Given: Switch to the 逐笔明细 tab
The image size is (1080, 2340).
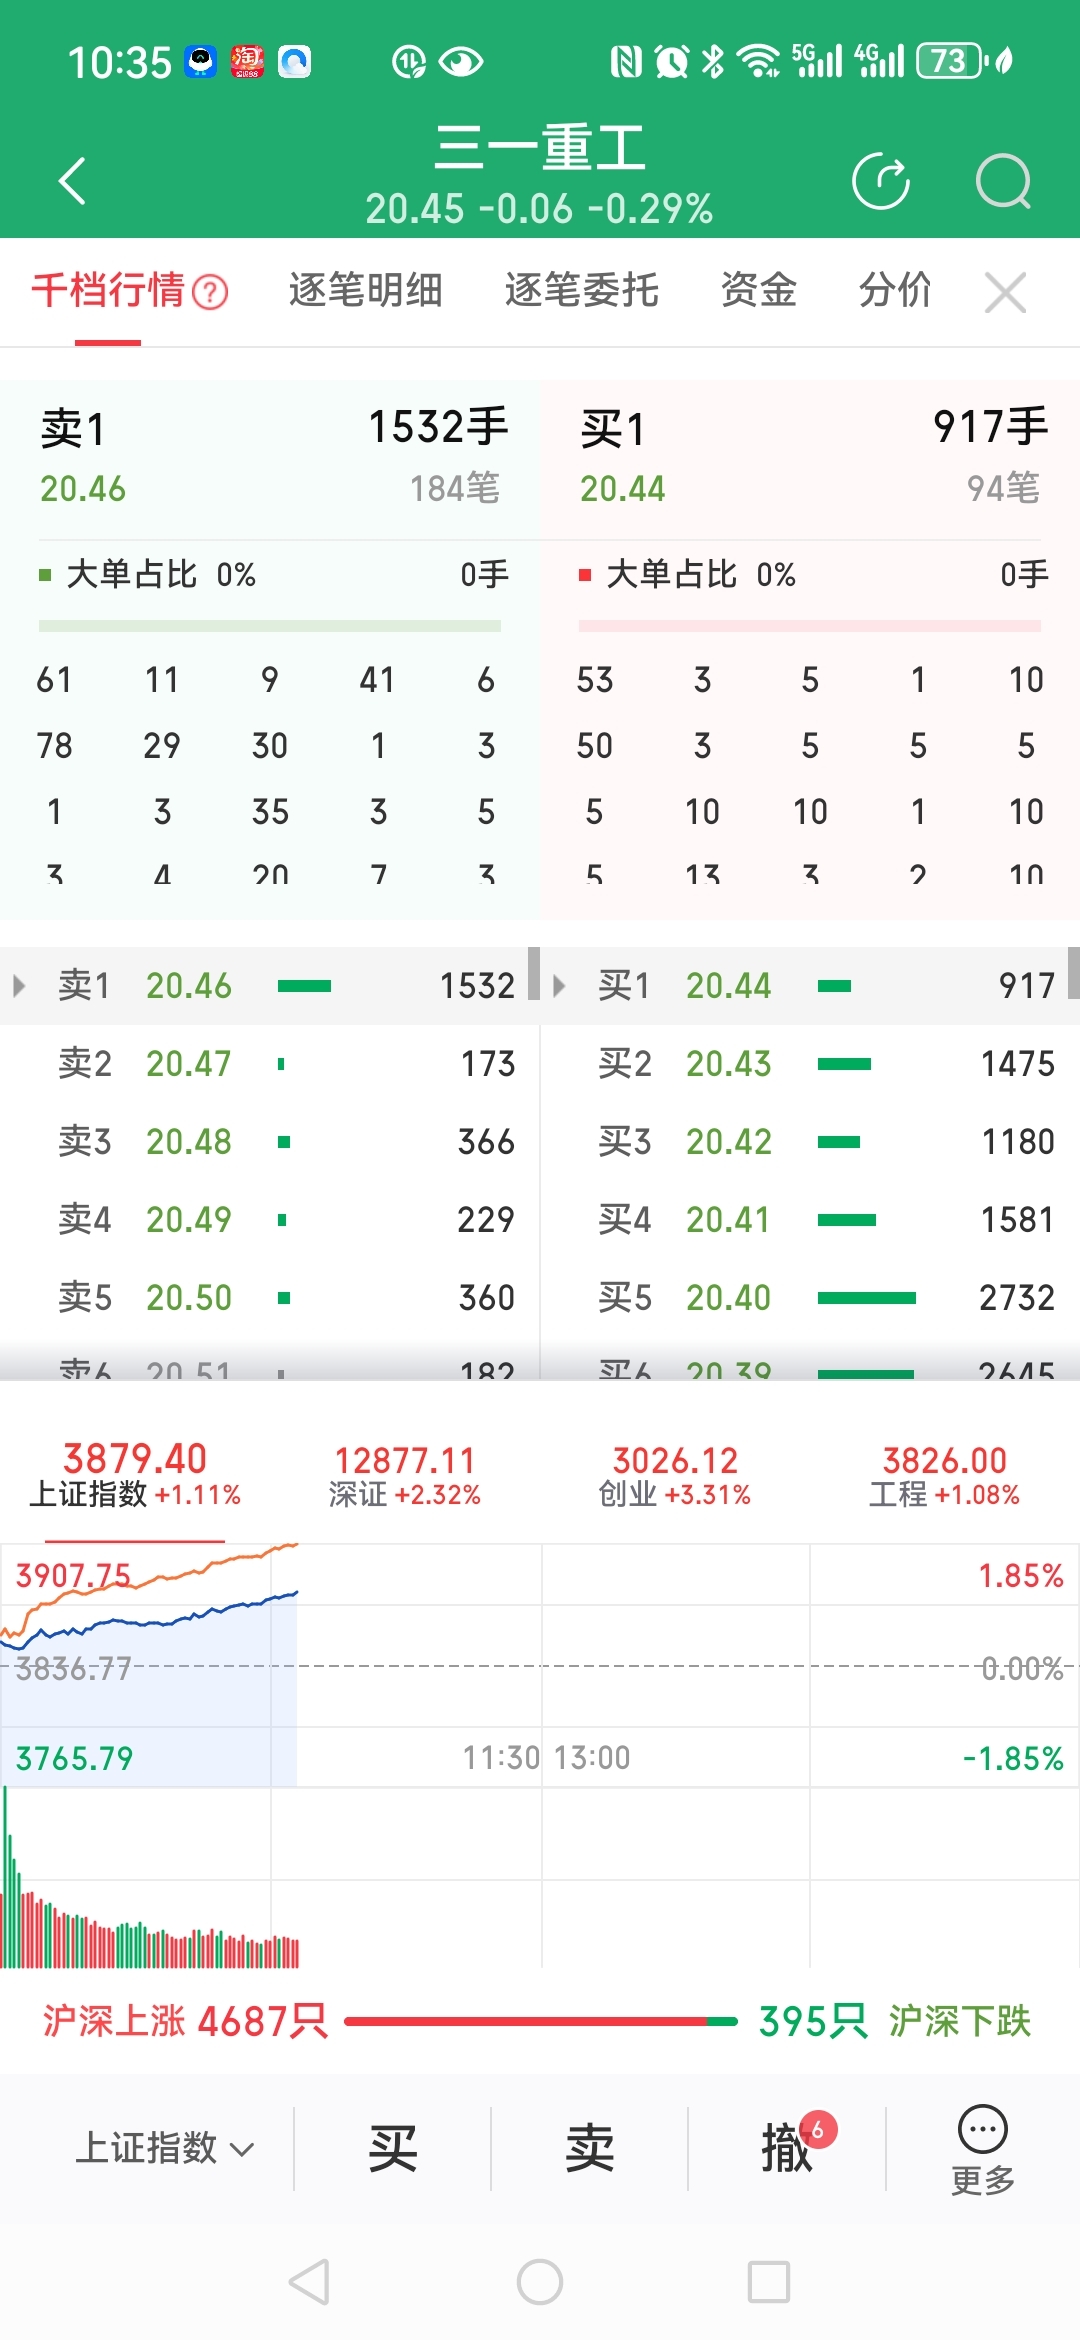Looking at the screenshot, I should coord(366,291).
